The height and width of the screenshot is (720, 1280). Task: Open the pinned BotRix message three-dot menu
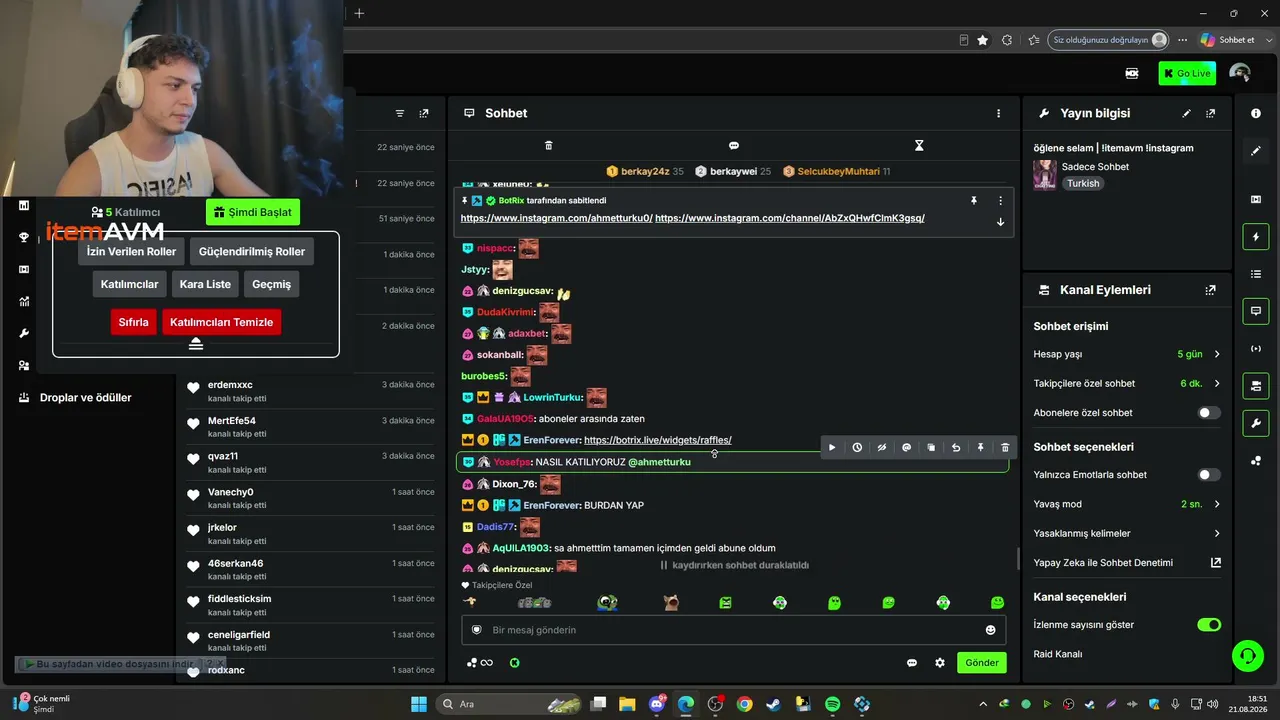point(1000,201)
